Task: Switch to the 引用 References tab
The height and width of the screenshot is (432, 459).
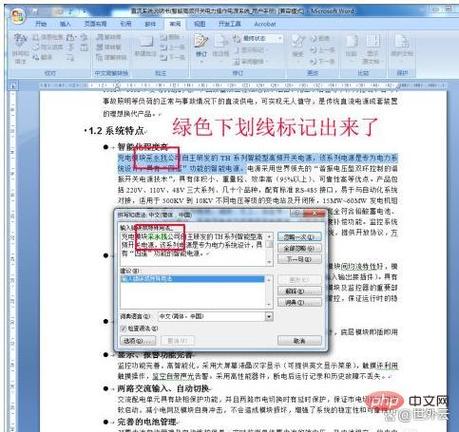Action: click(x=125, y=24)
